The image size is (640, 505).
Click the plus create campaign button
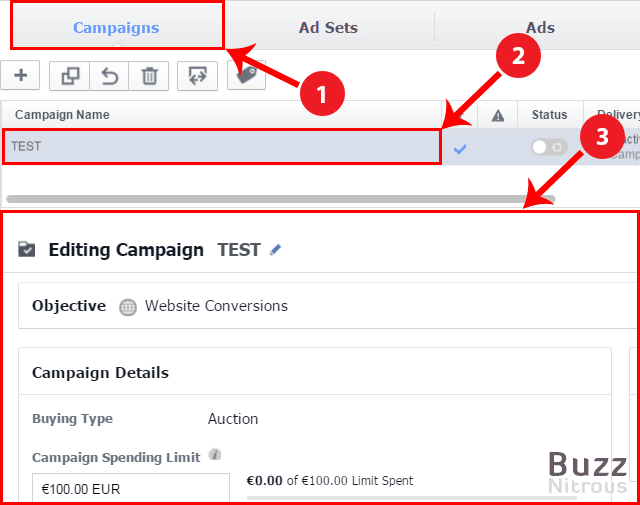(x=20, y=76)
